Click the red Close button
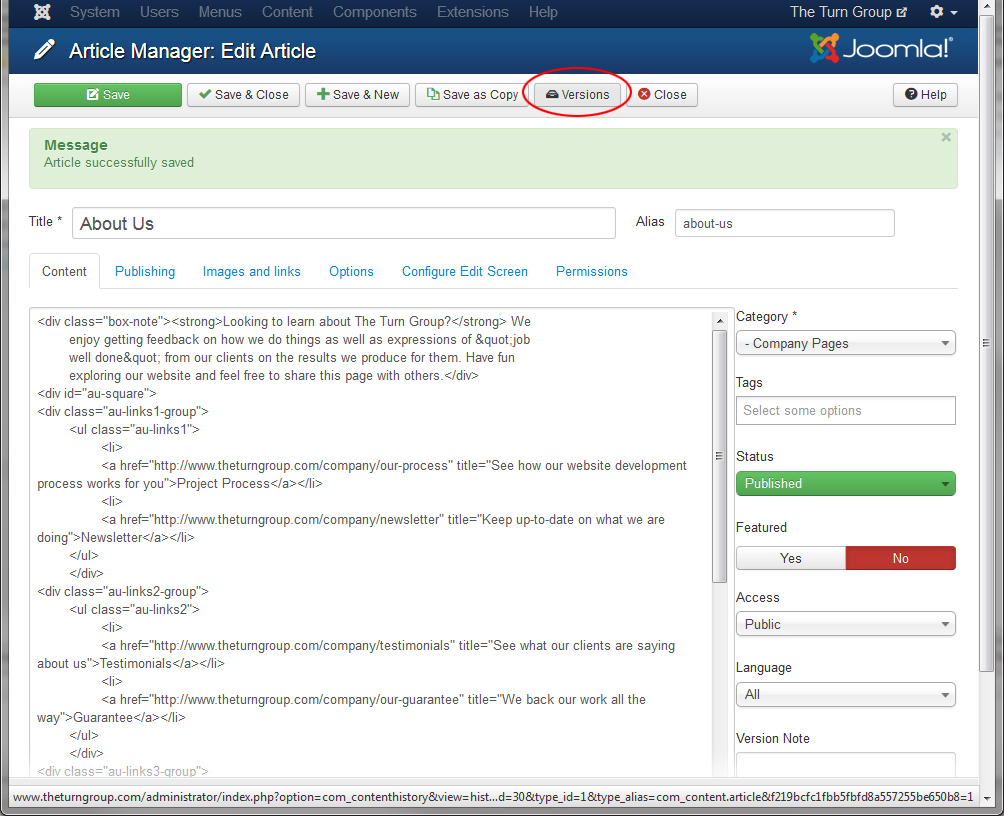 coord(662,95)
